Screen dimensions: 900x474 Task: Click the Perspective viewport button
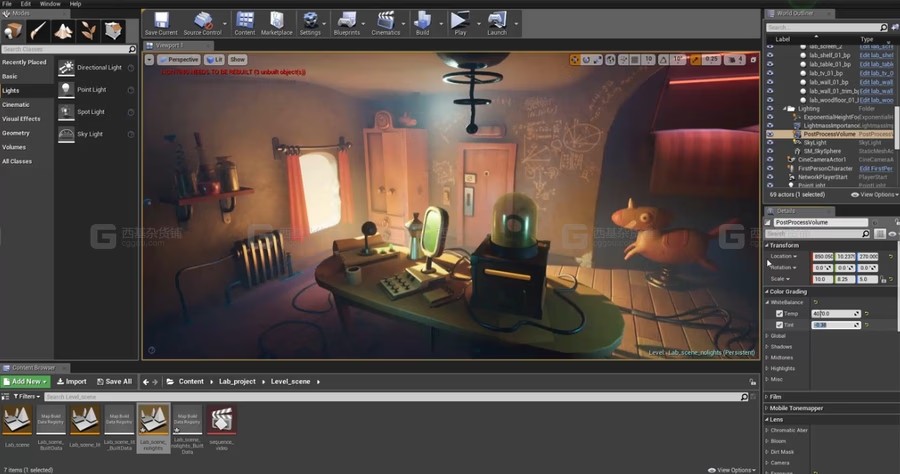pos(179,60)
